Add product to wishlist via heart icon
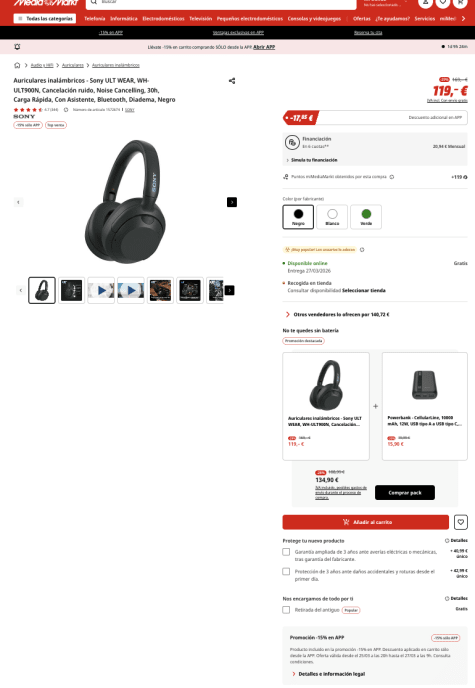This screenshot has height=688, width=475. pos(461,522)
